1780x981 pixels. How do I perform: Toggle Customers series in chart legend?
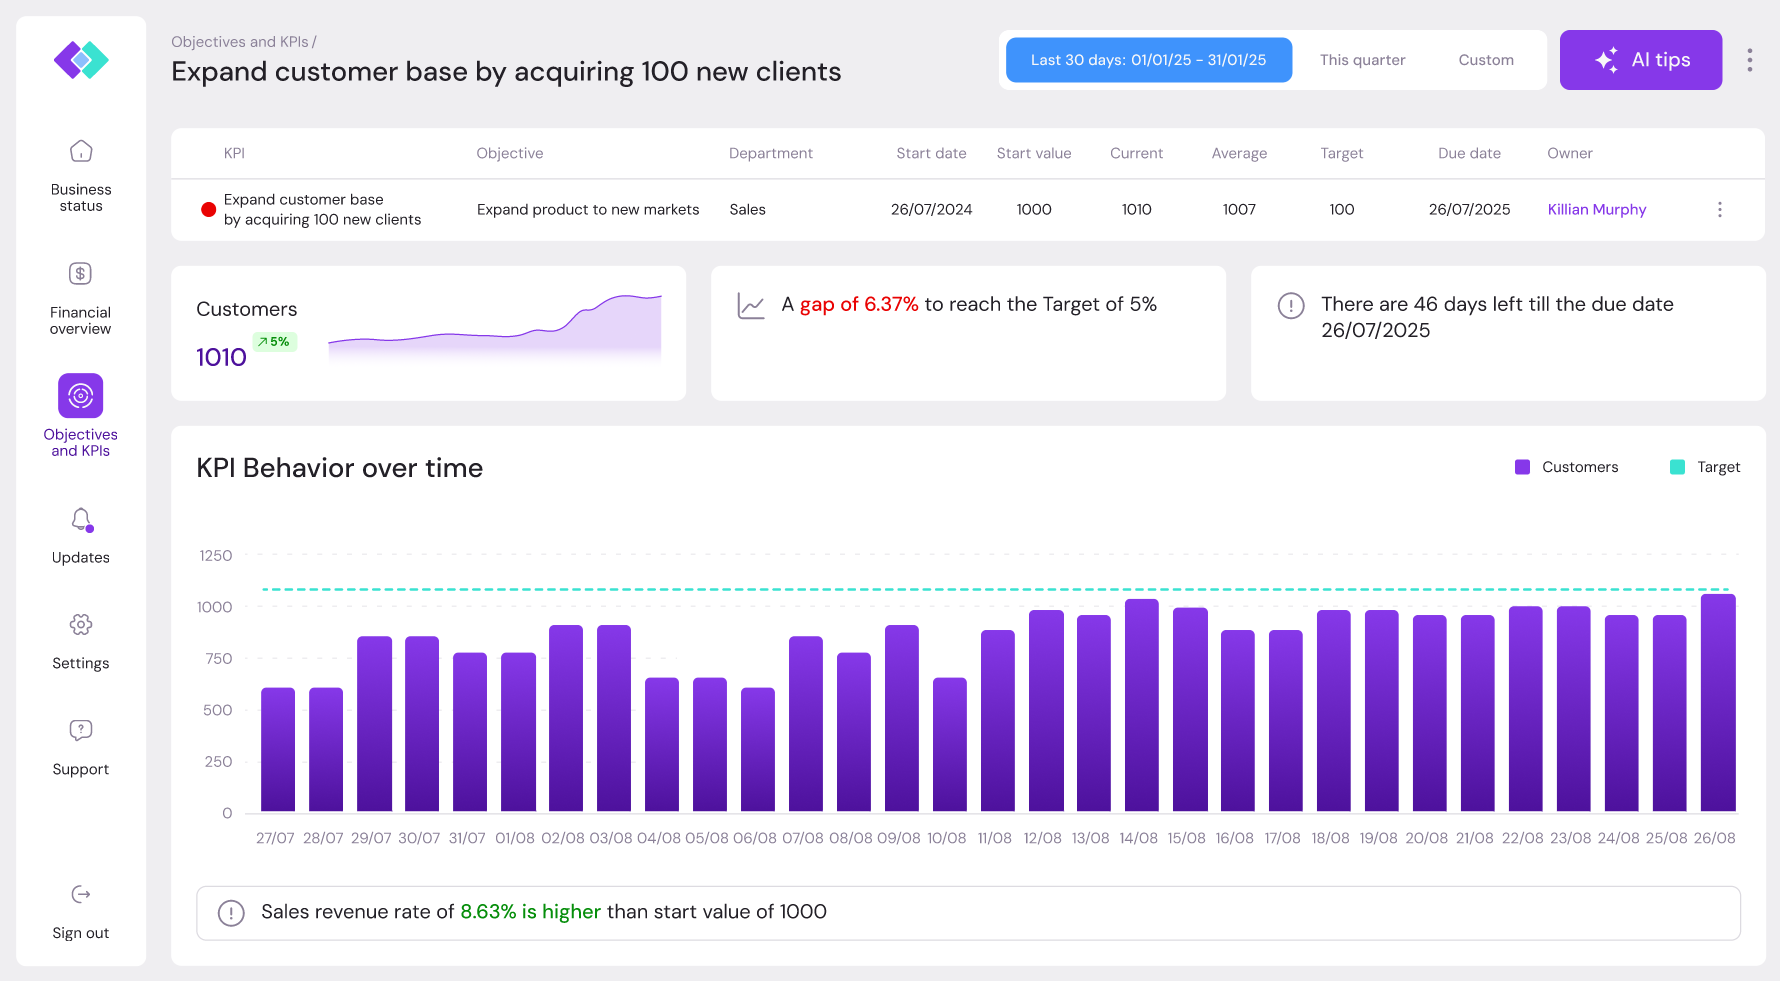click(1566, 467)
